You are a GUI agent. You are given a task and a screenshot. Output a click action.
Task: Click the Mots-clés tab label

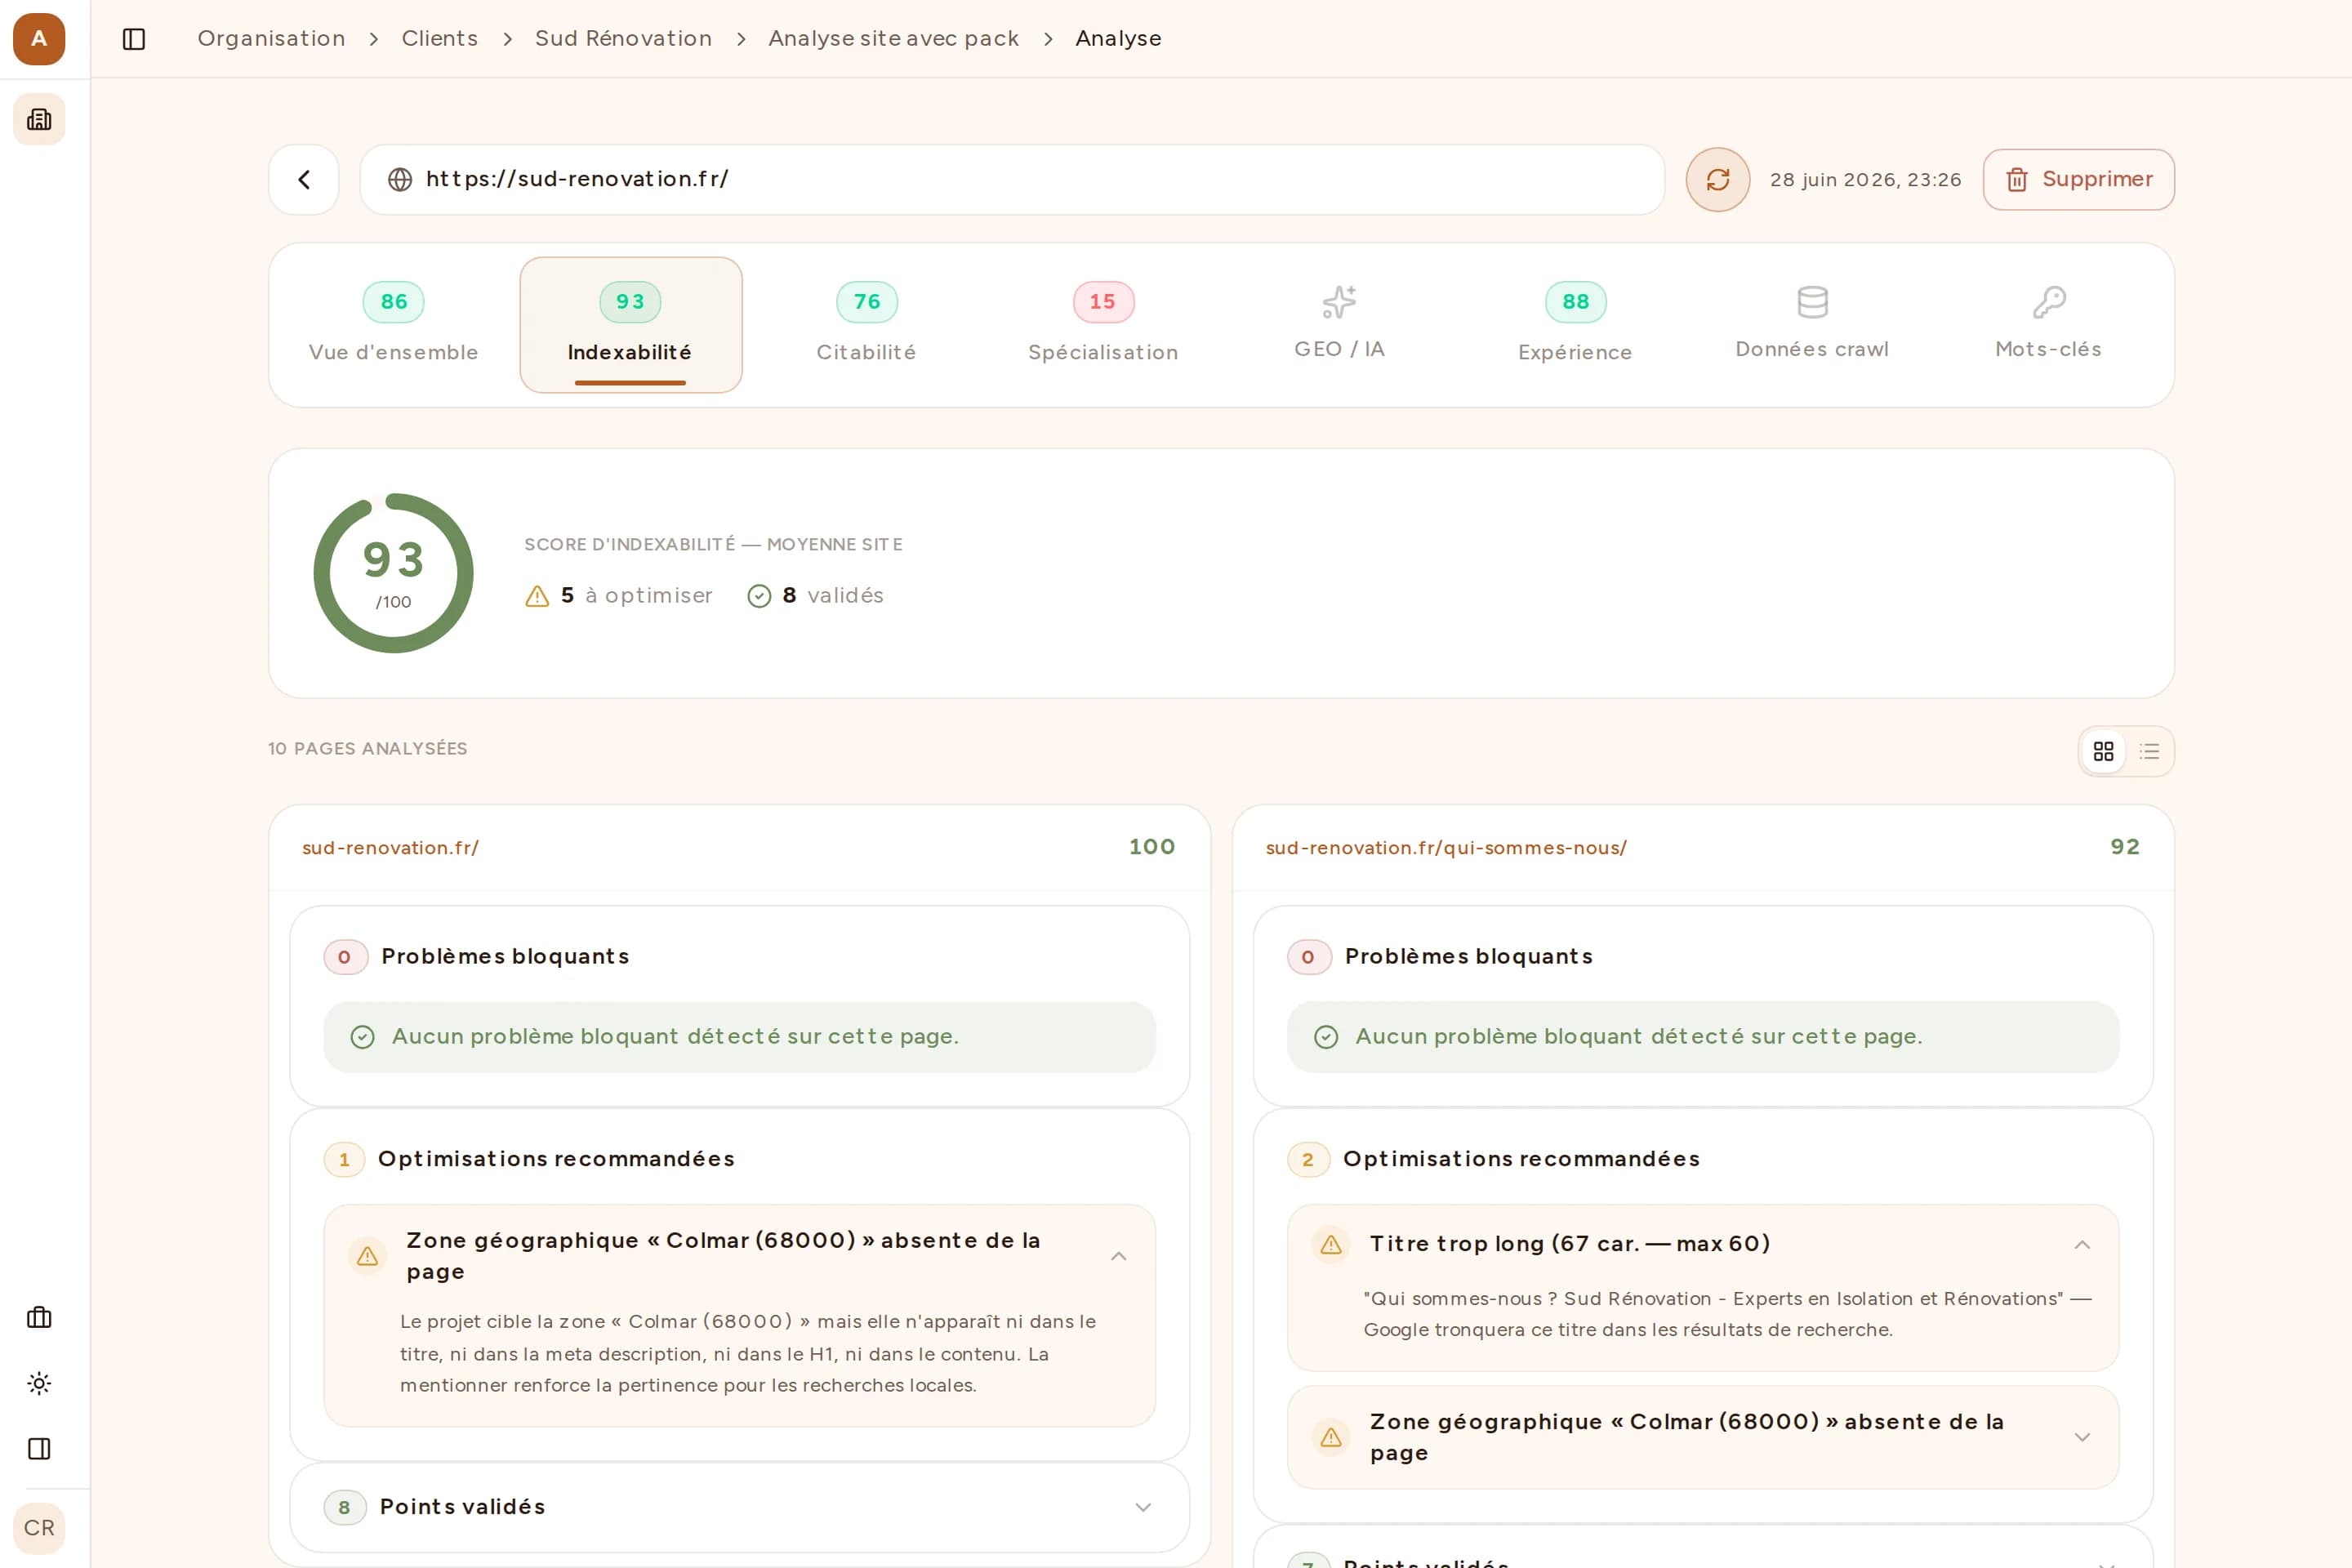pyautogui.click(x=2048, y=349)
